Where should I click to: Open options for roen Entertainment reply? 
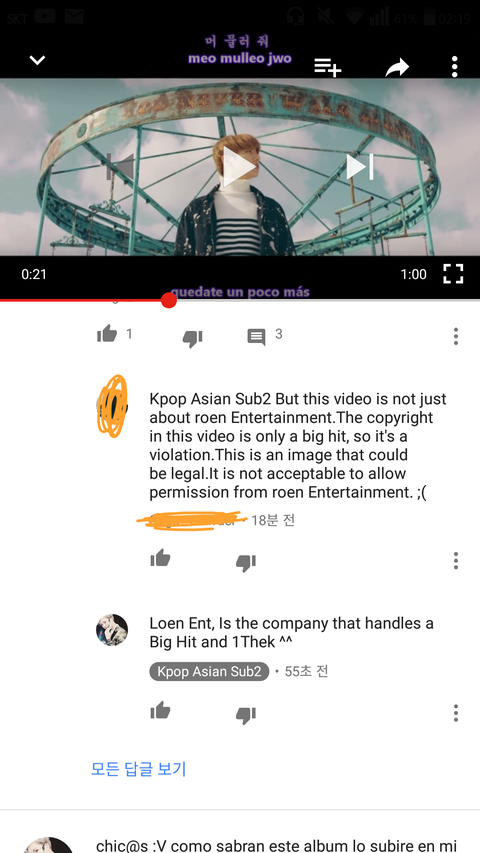tap(456, 560)
